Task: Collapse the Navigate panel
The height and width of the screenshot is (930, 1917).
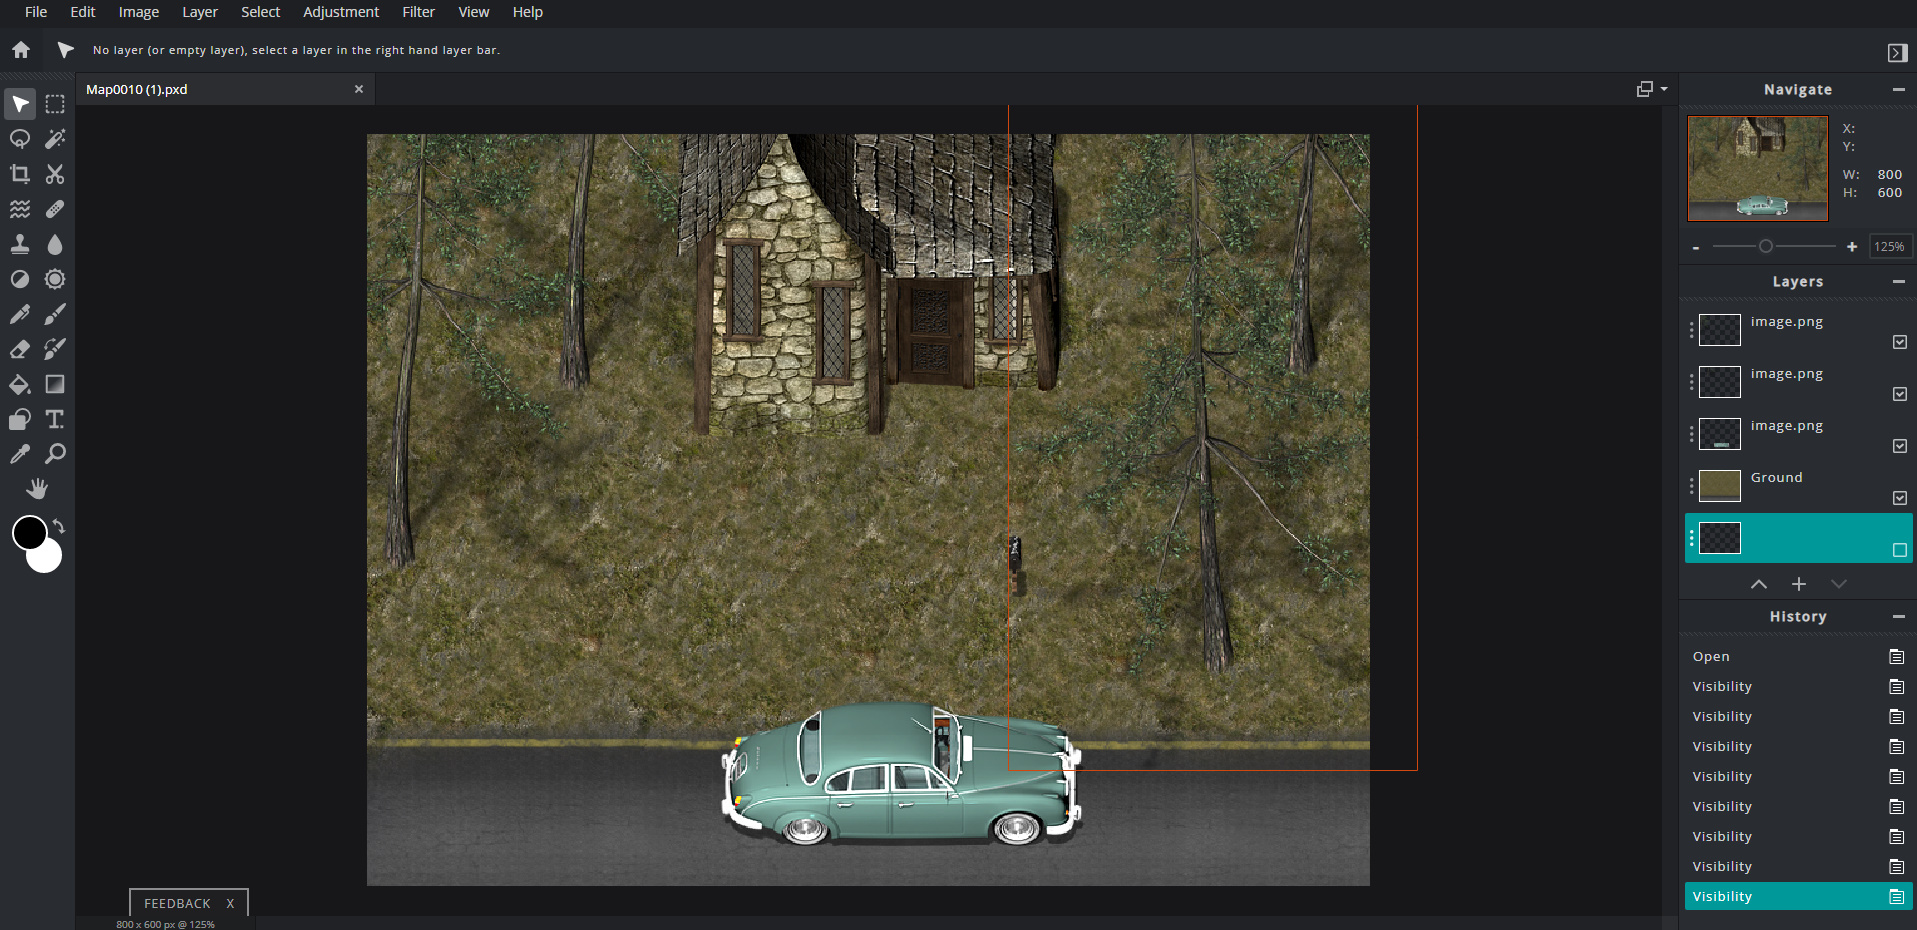Action: pyautogui.click(x=1898, y=89)
